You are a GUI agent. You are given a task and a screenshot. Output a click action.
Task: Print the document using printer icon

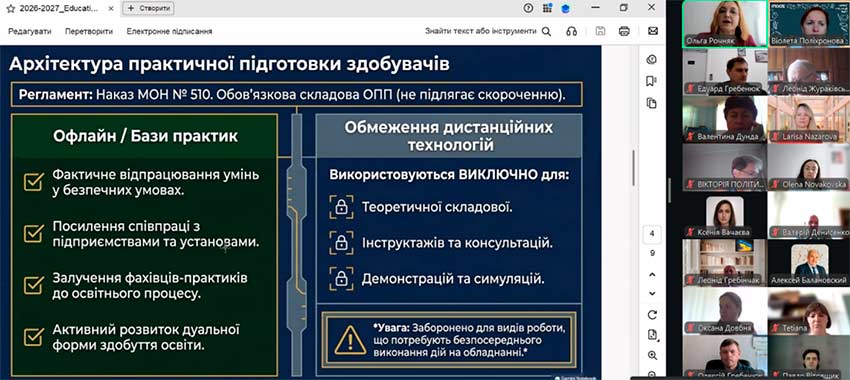624,31
